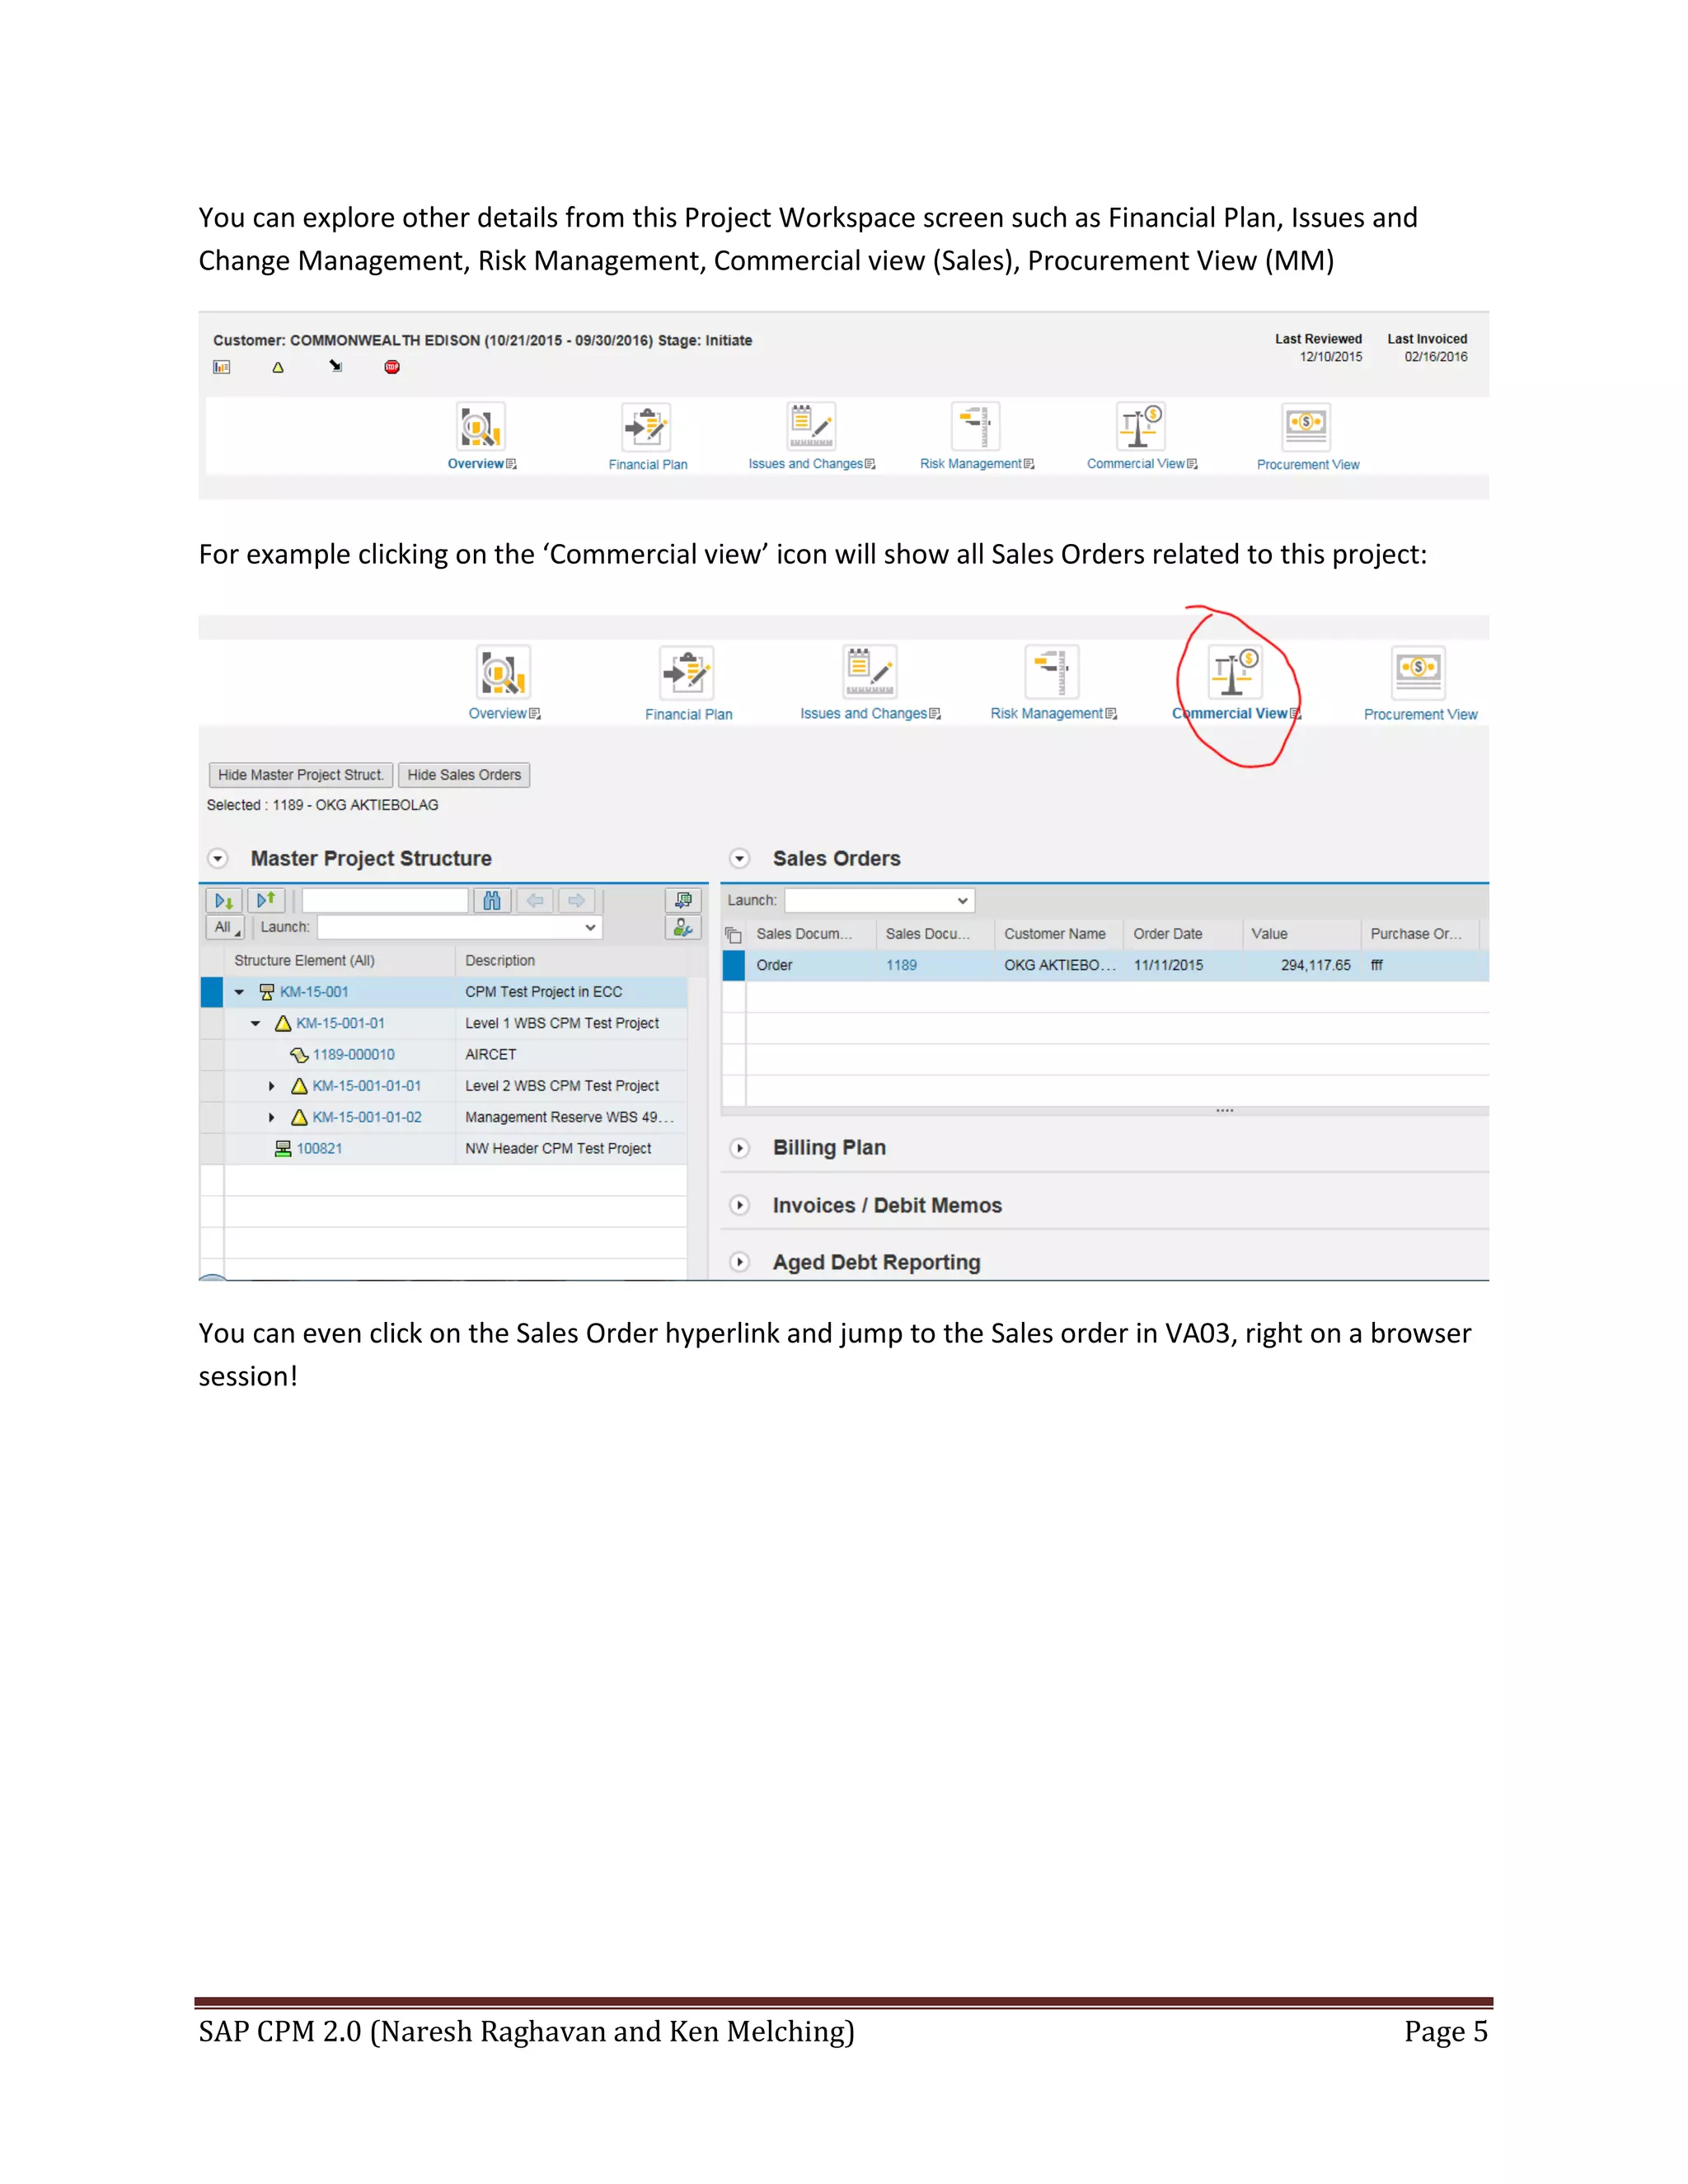Toggle row selector for Order 1189 row

[x=734, y=966]
